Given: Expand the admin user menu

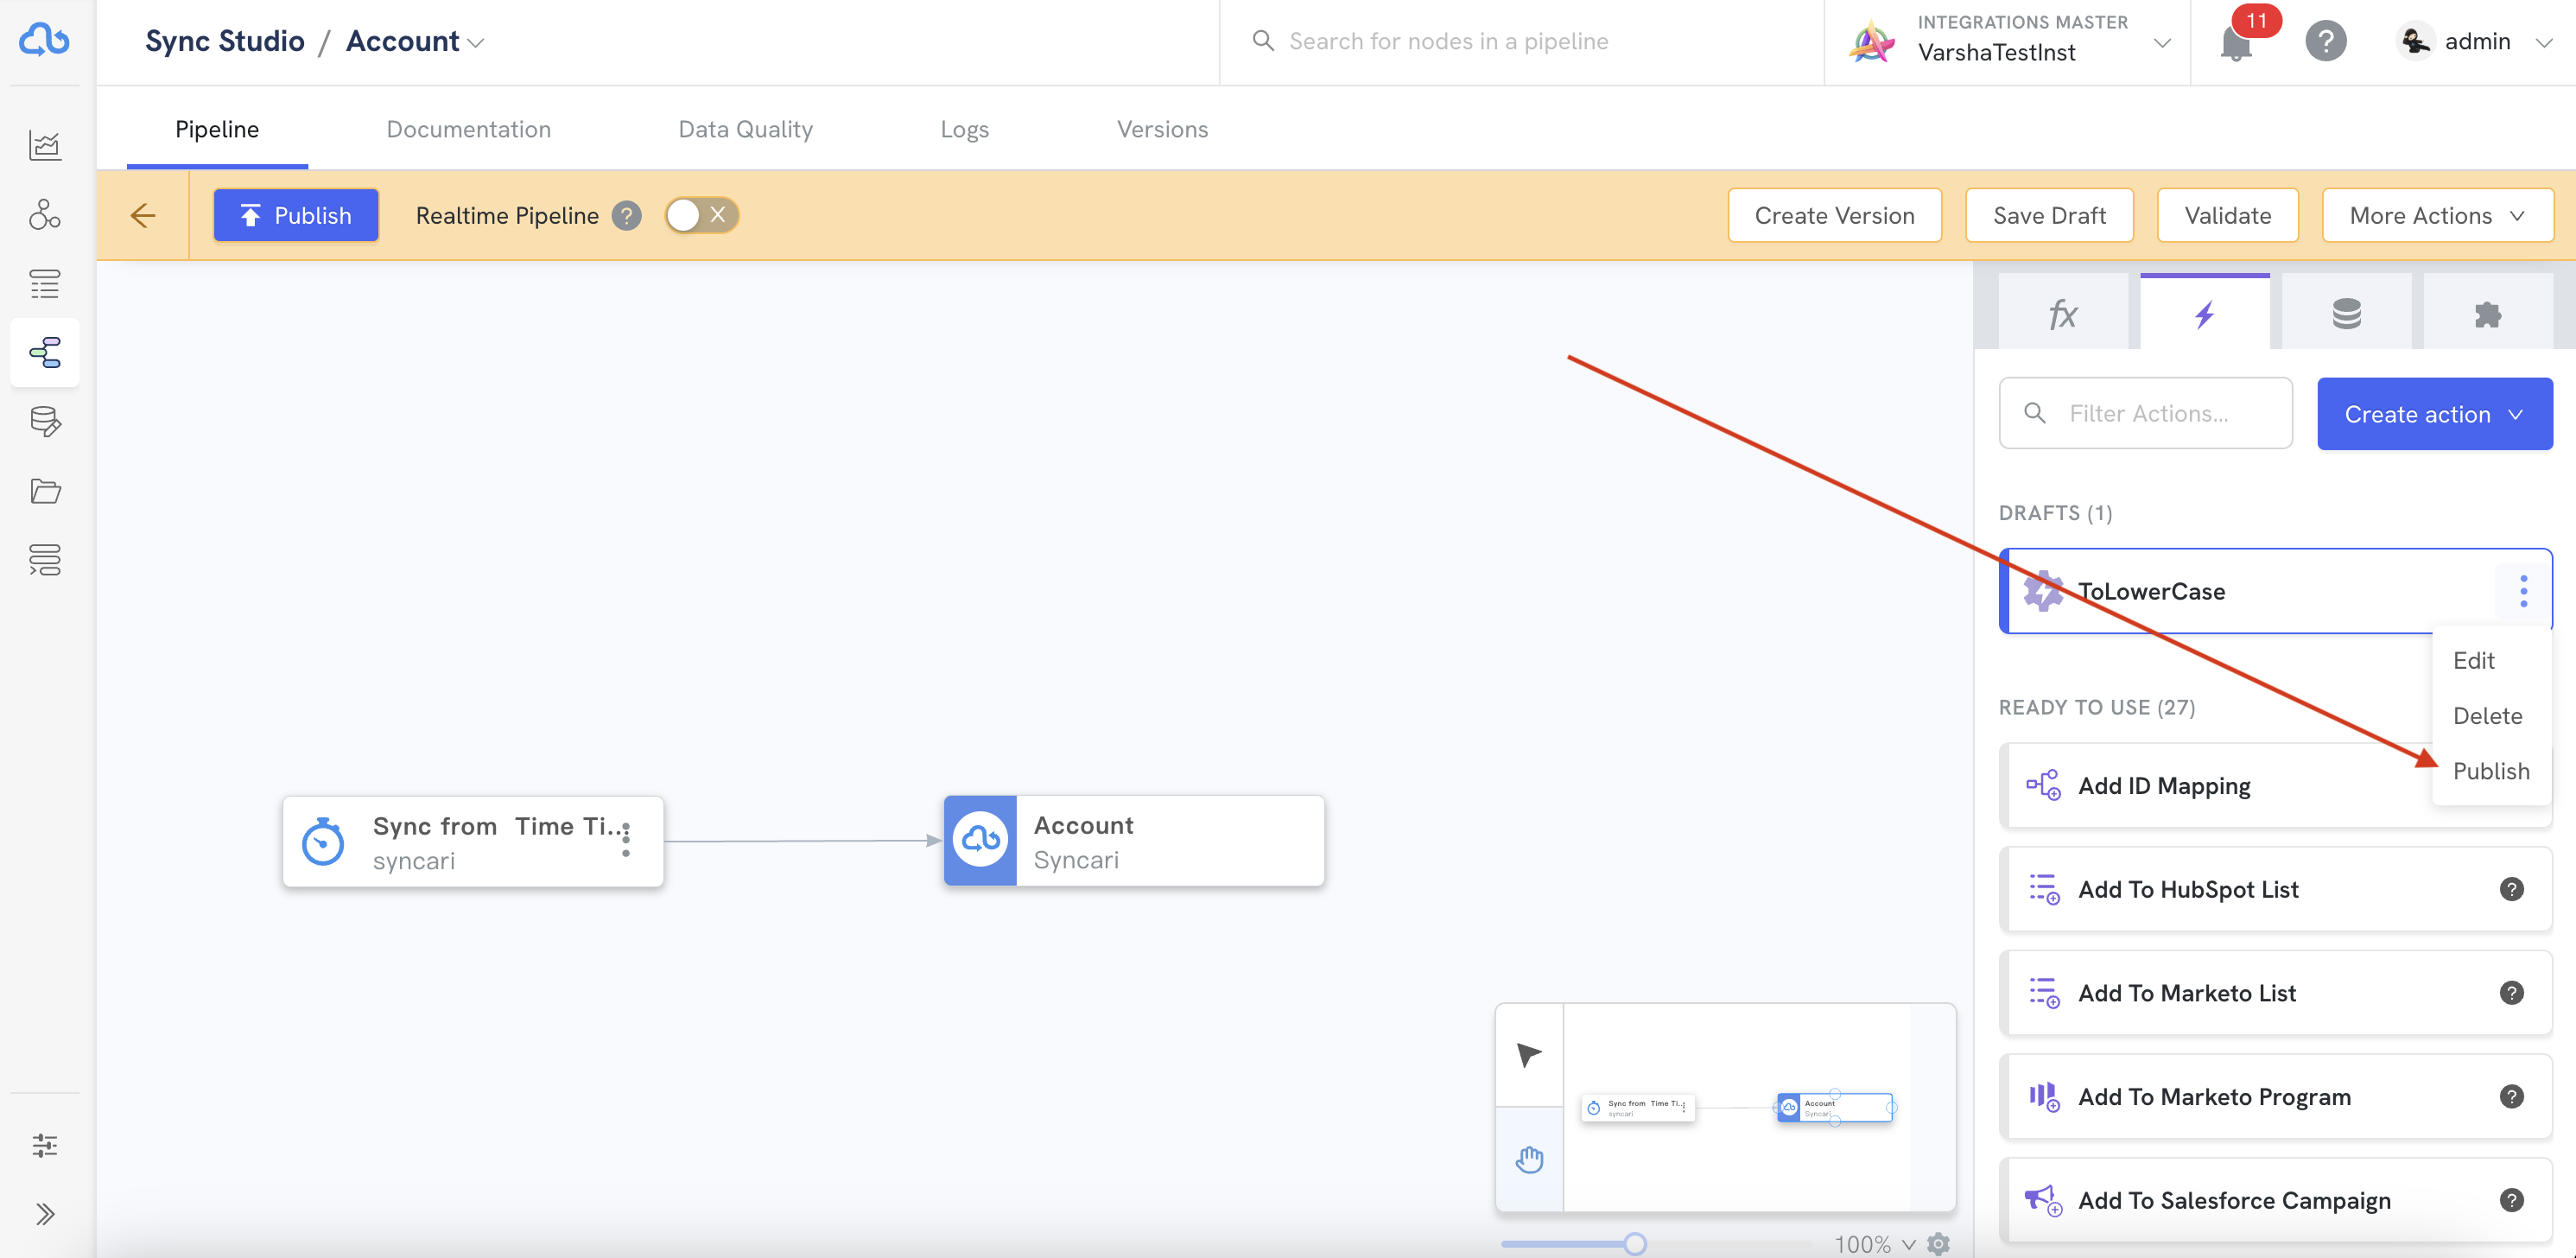Looking at the screenshot, I should point(2545,43).
